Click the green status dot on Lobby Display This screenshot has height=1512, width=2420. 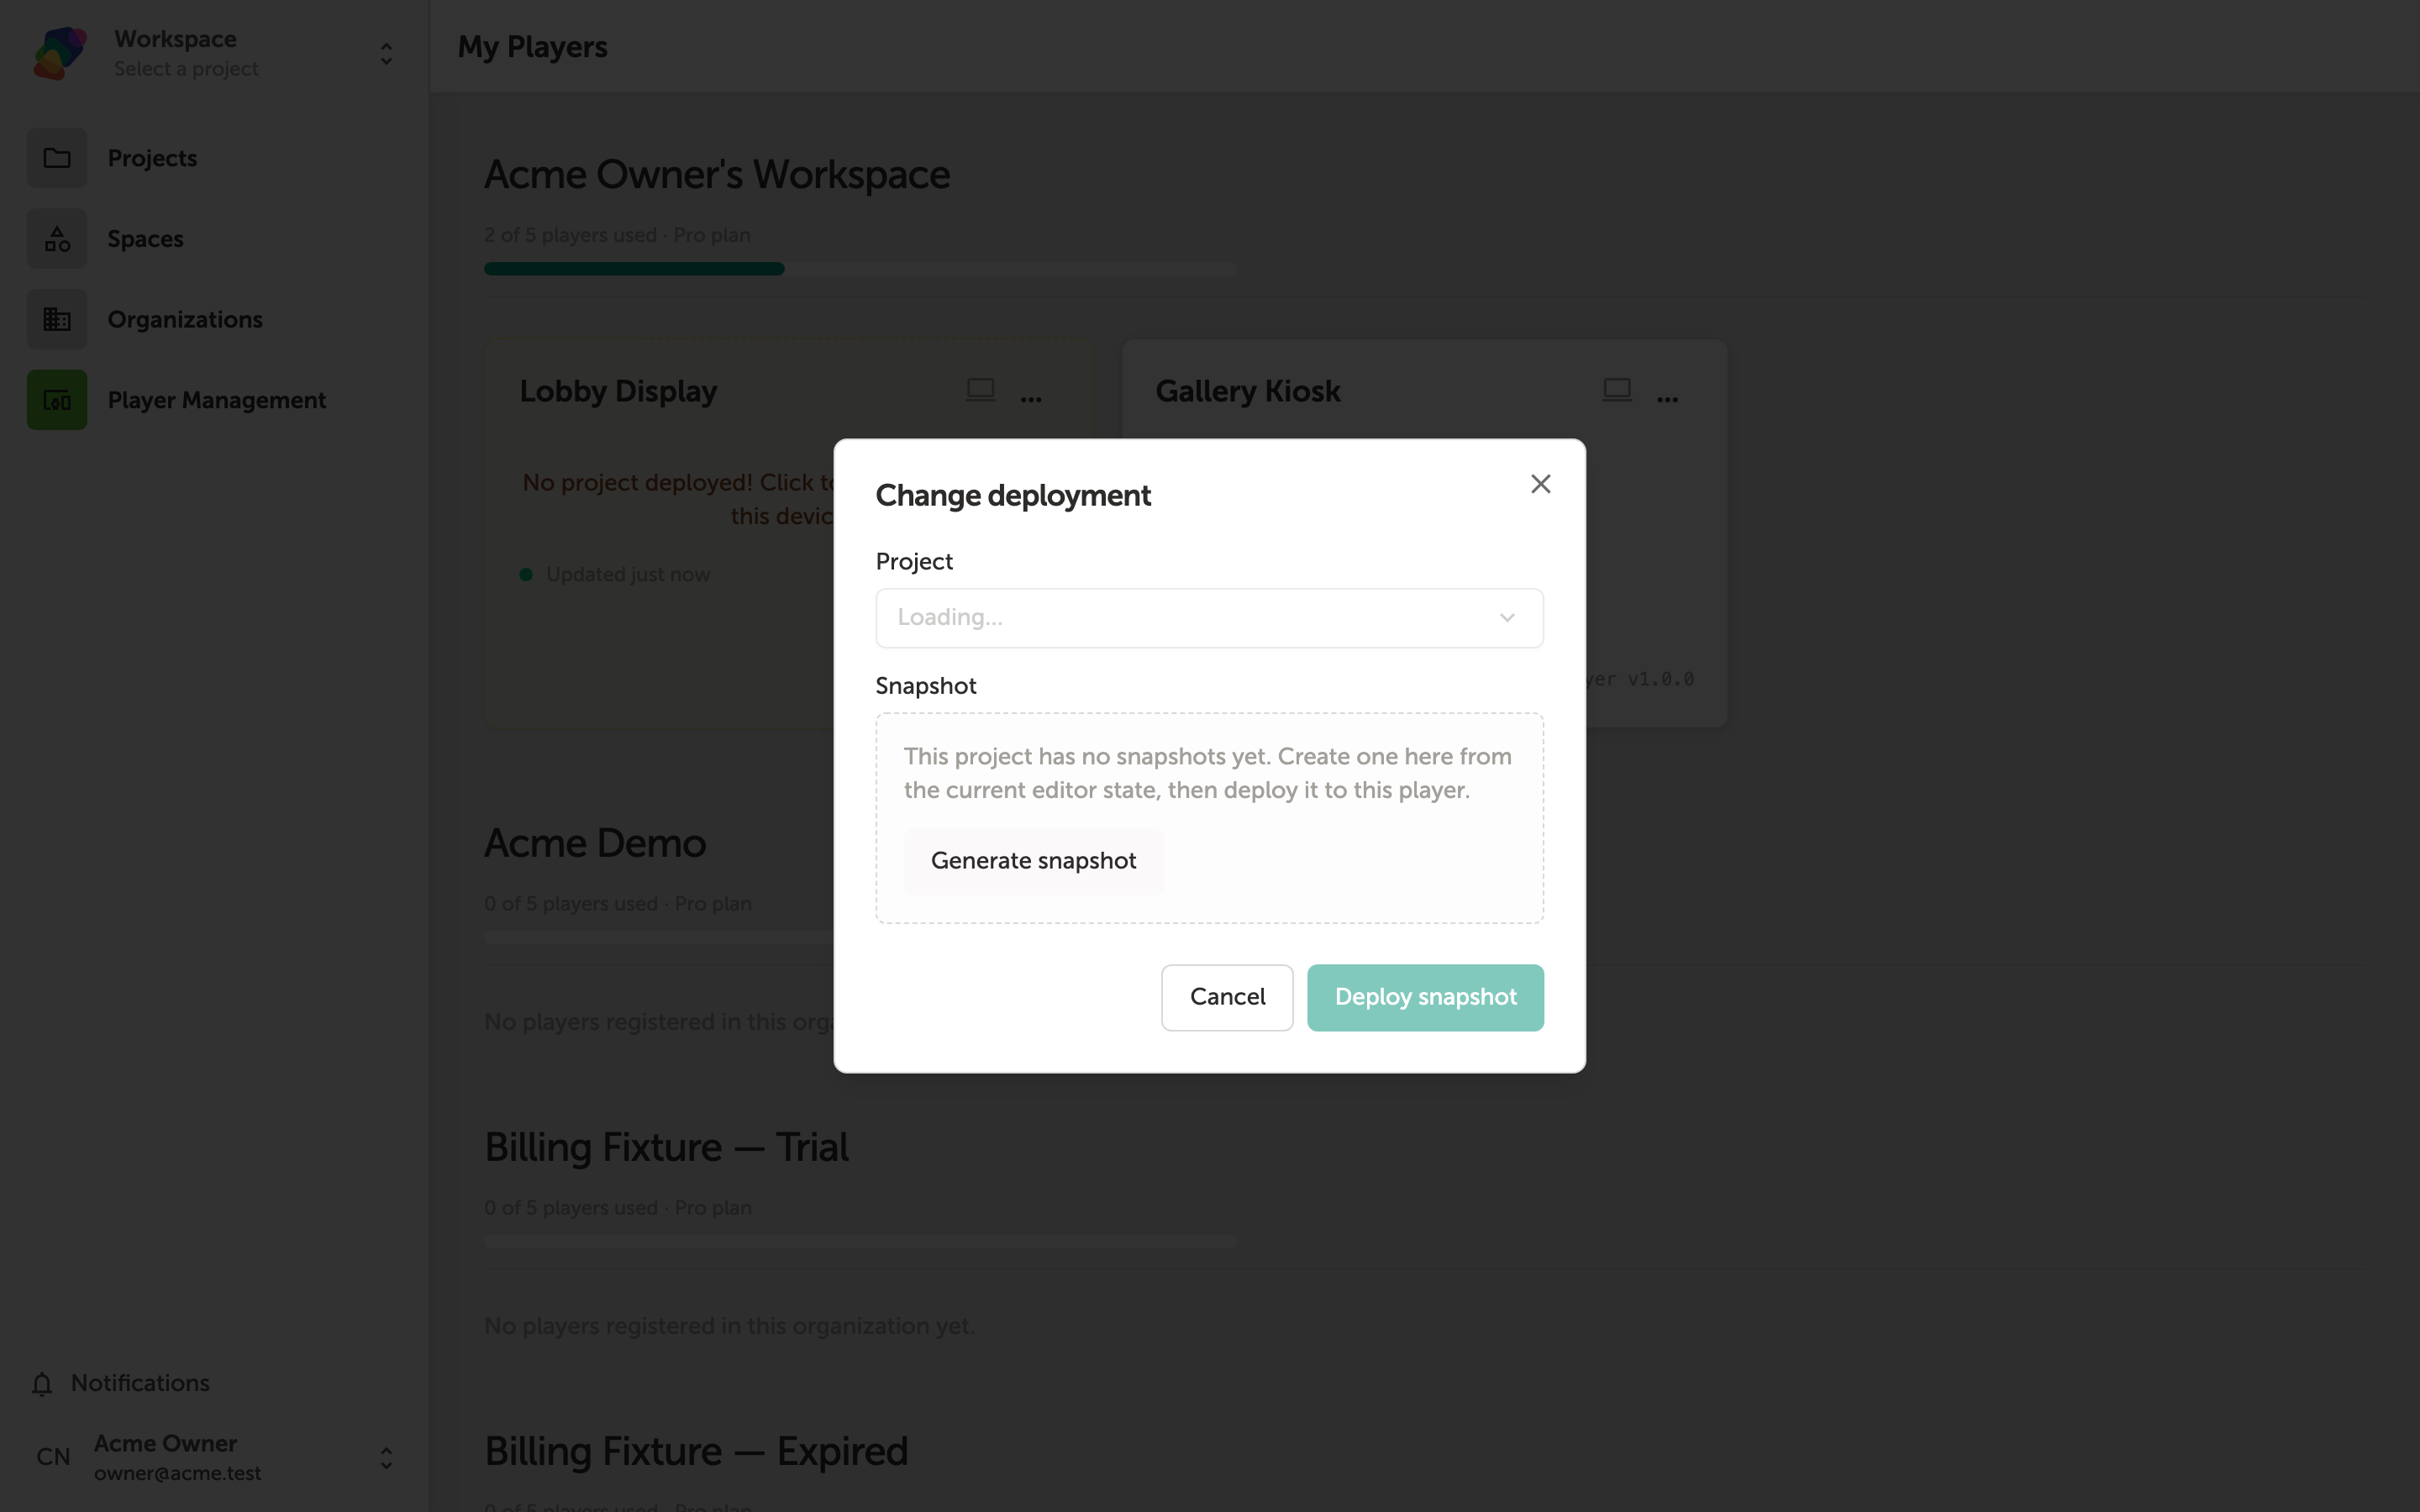coord(526,575)
